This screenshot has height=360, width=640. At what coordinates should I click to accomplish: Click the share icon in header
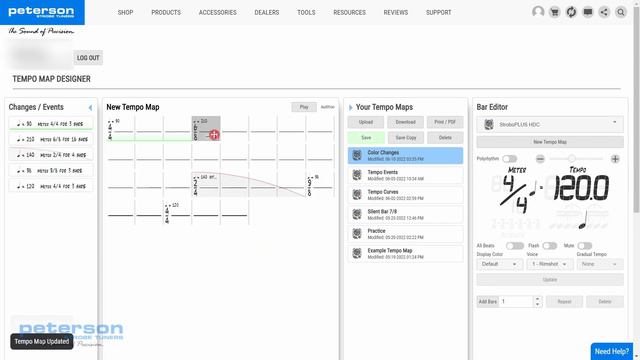pyautogui.click(x=604, y=12)
